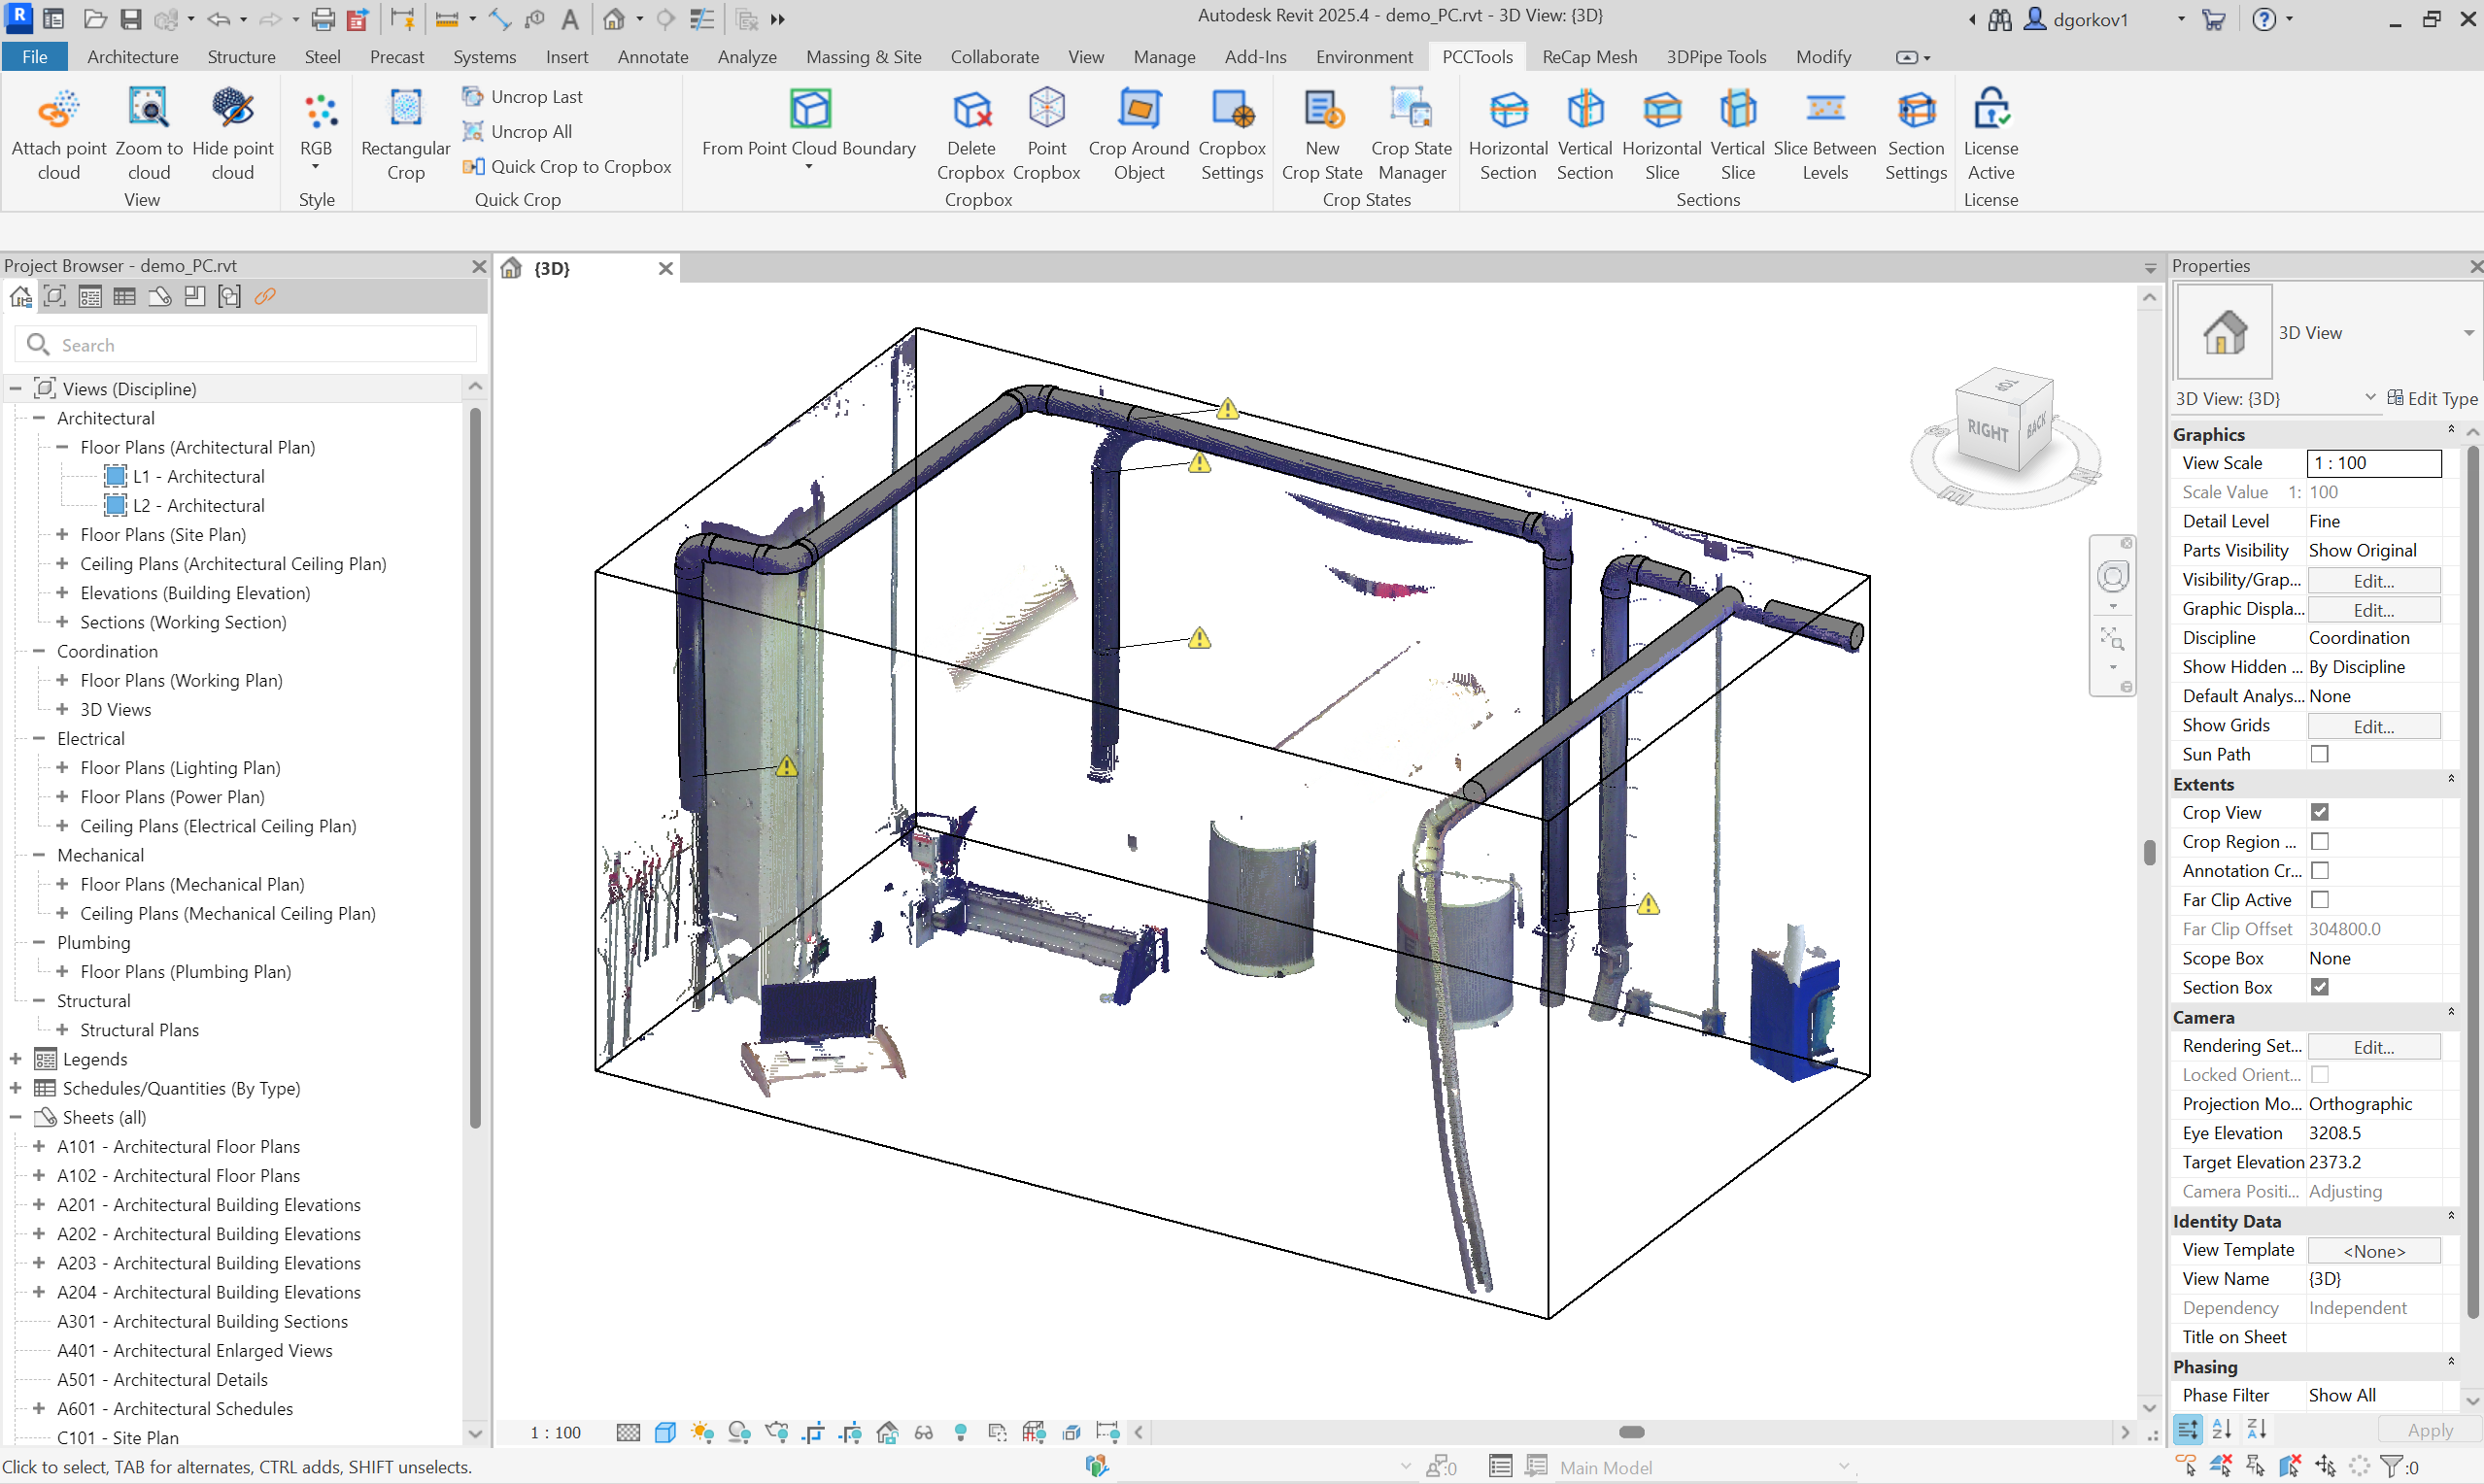
Task: Select L1 - Architectural floor plan
Action: pos(198,476)
